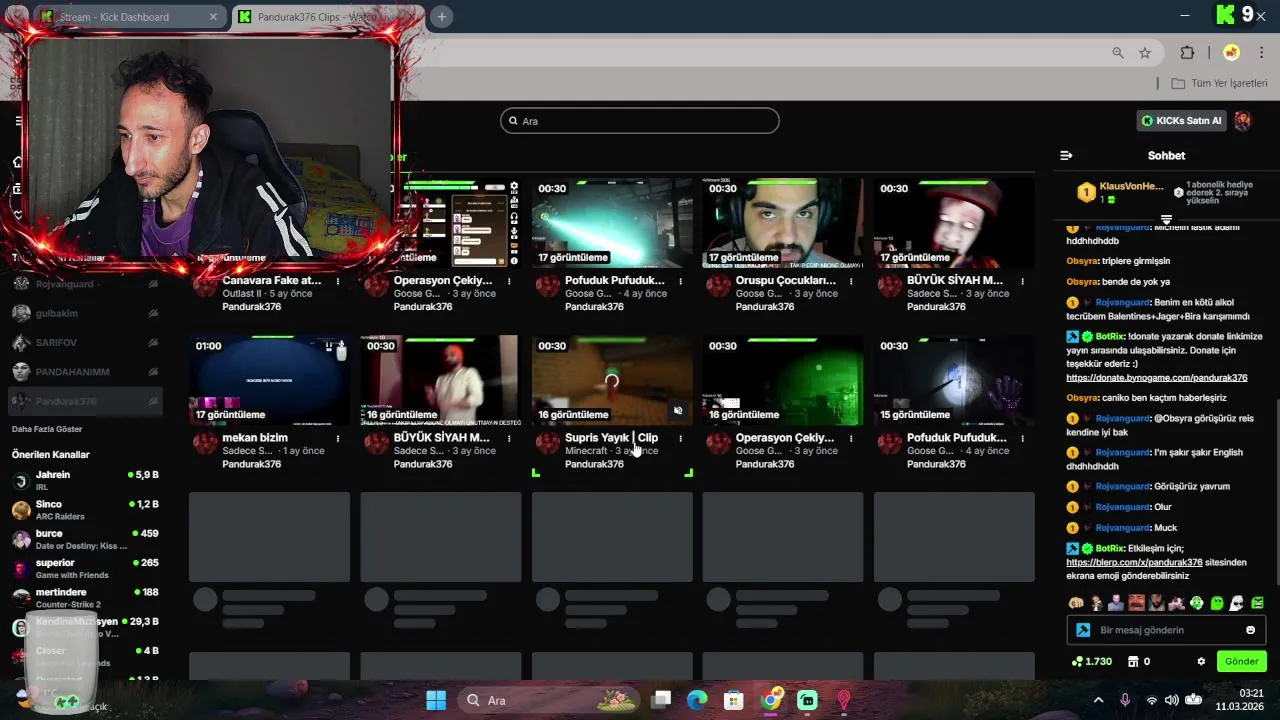
Task: Play second-row BÜYÜK SİYAH M clip
Action: coord(441,380)
